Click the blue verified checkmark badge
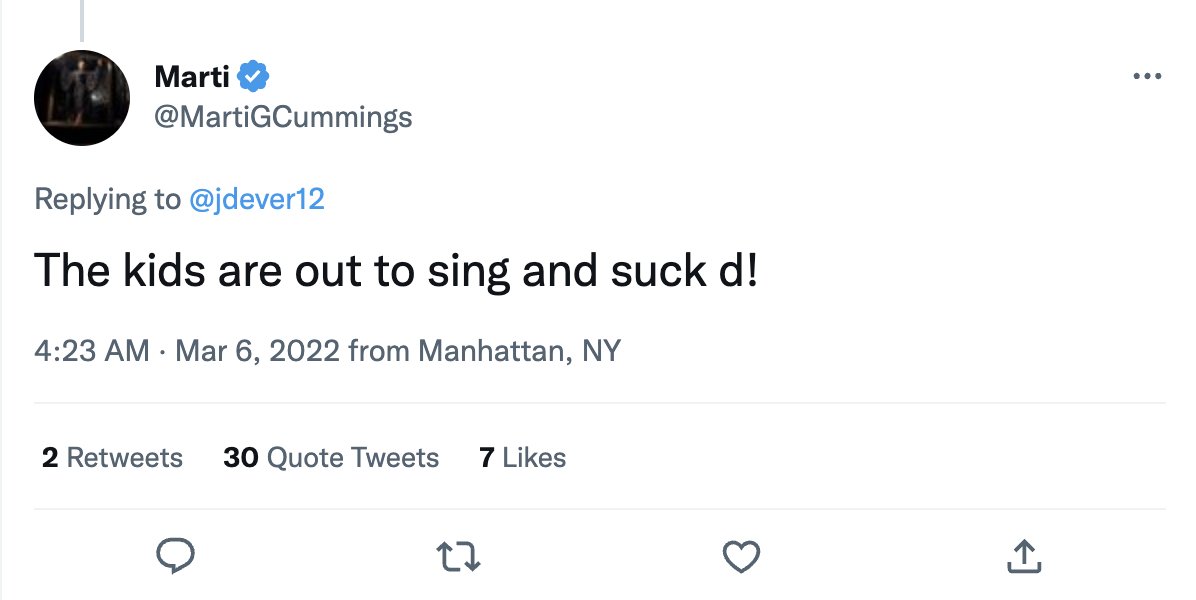The width and height of the screenshot is (1196, 600). pyautogui.click(x=253, y=76)
